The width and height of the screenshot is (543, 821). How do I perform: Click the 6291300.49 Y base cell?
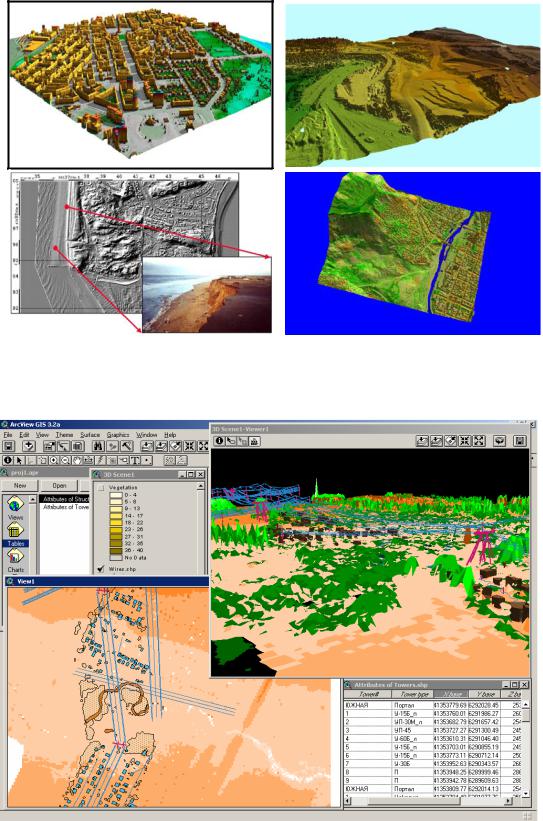pyautogui.click(x=484, y=730)
